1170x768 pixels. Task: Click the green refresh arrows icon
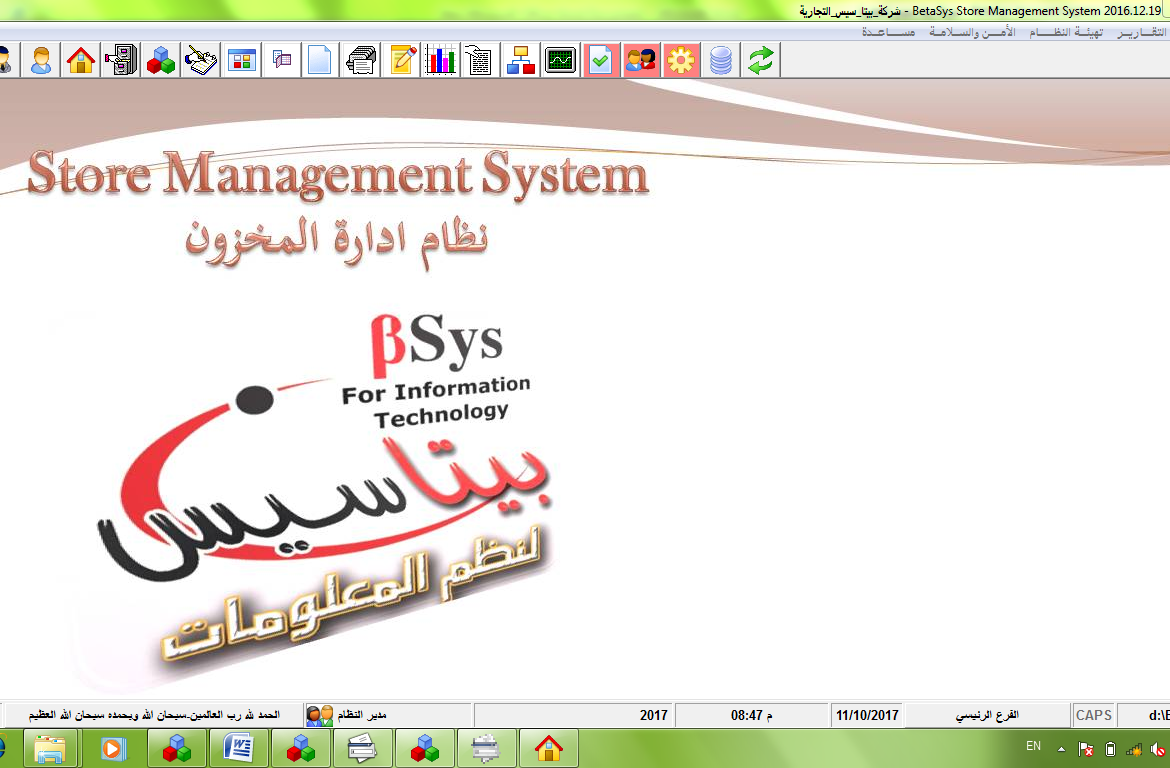click(761, 60)
